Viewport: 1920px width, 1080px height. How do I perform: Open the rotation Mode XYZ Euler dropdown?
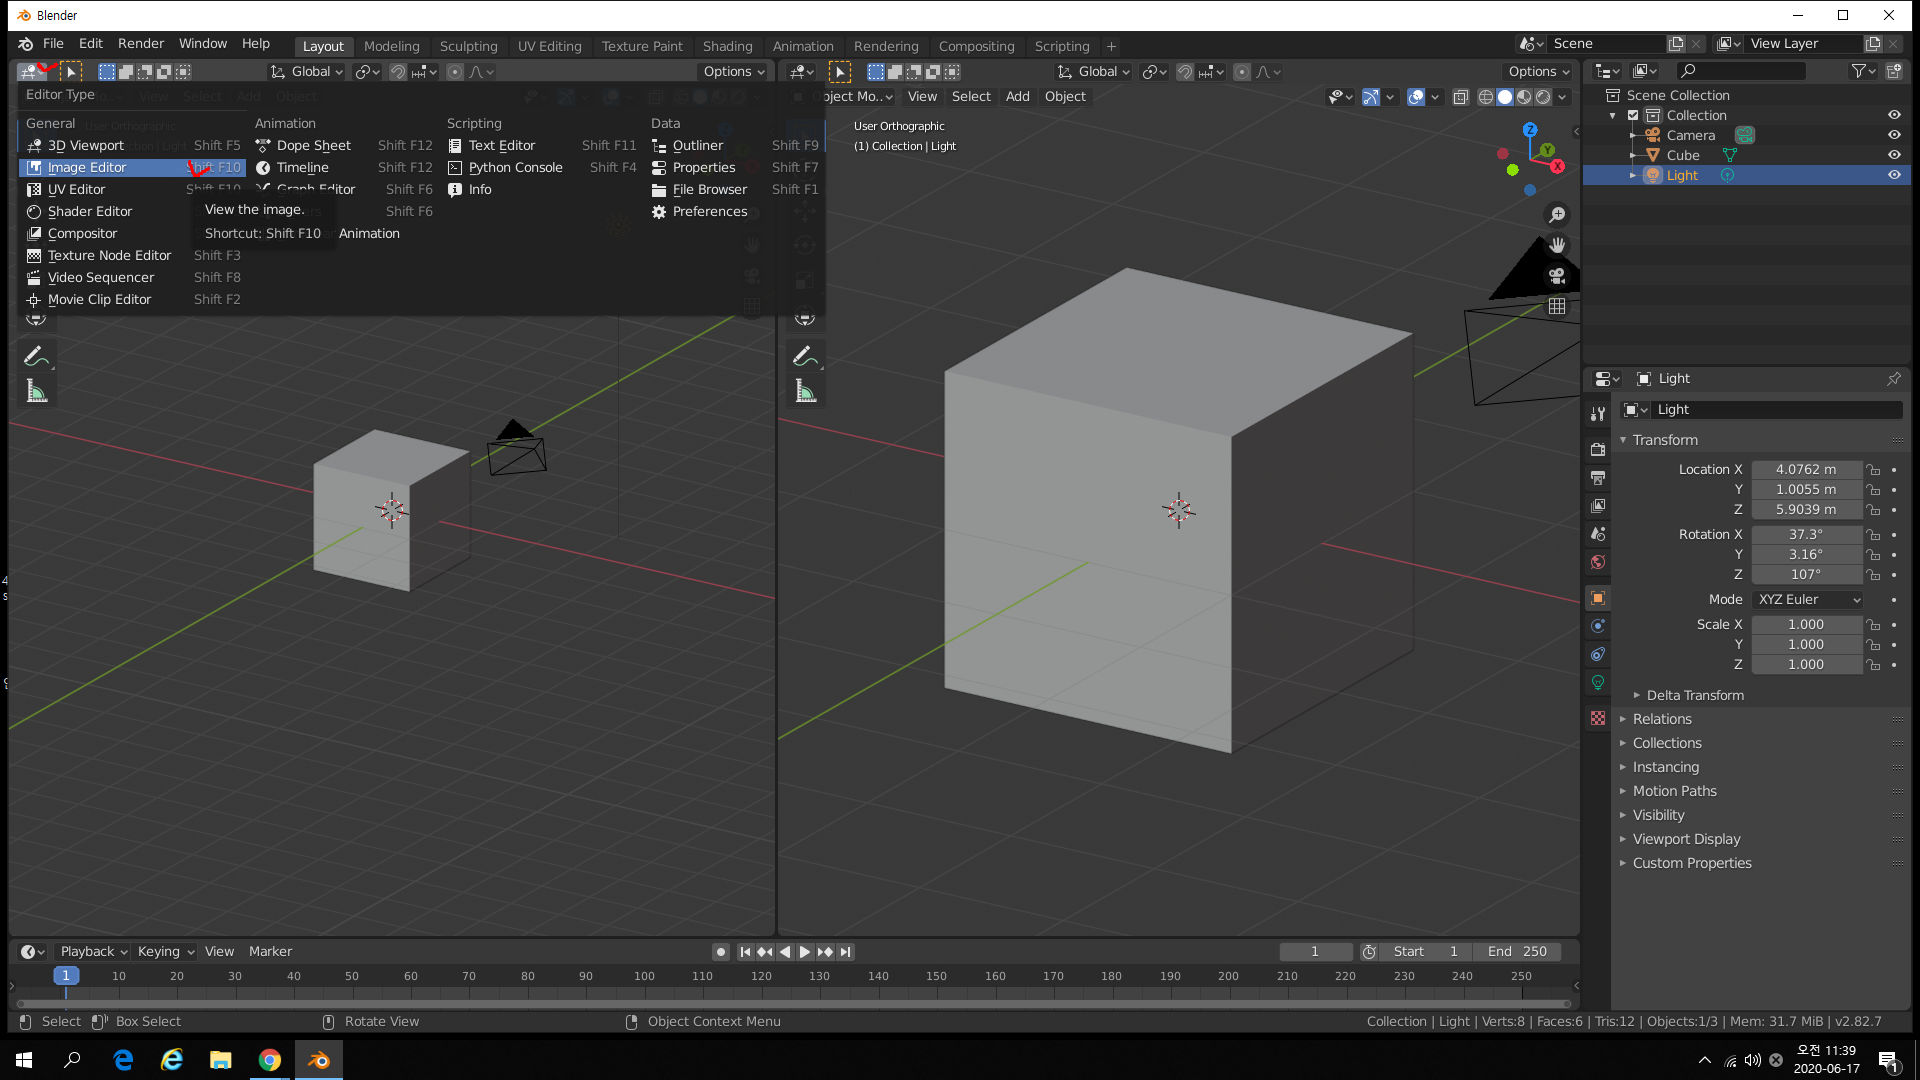coord(1808,600)
